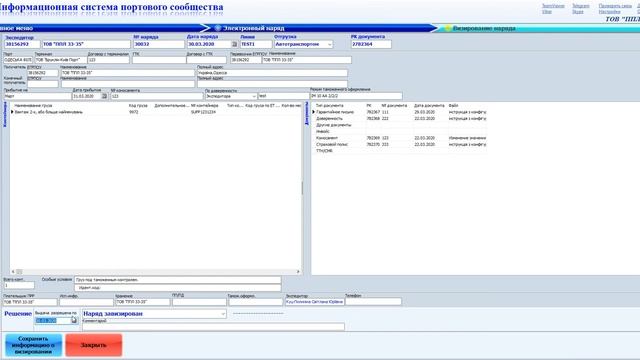Select the vertical Контейнеры side tab
The image size is (640, 360).
(x=5, y=114)
